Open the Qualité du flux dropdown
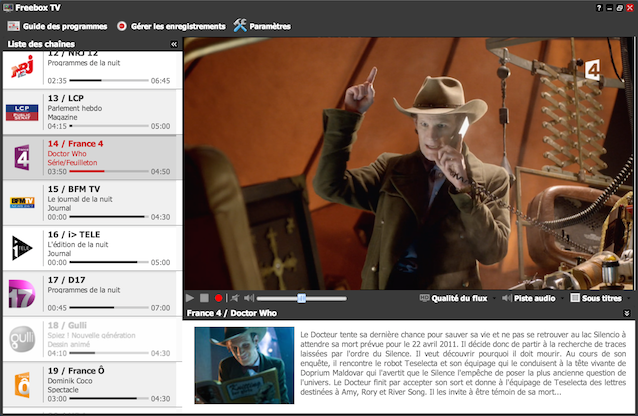638x416 pixels. (x=457, y=298)
